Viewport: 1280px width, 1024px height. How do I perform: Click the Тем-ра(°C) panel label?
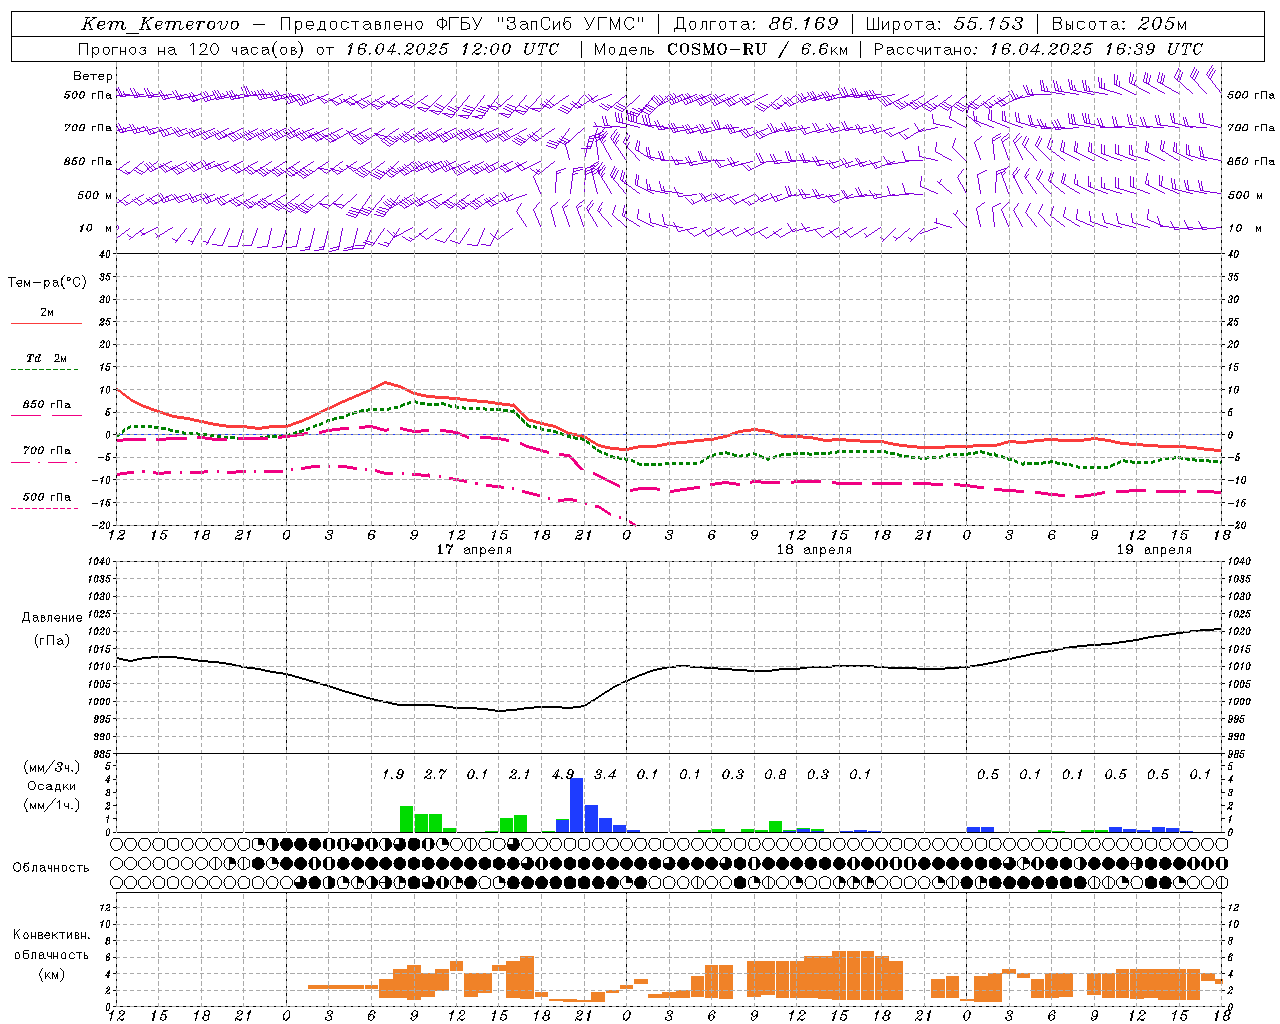(x=47, y=283)
